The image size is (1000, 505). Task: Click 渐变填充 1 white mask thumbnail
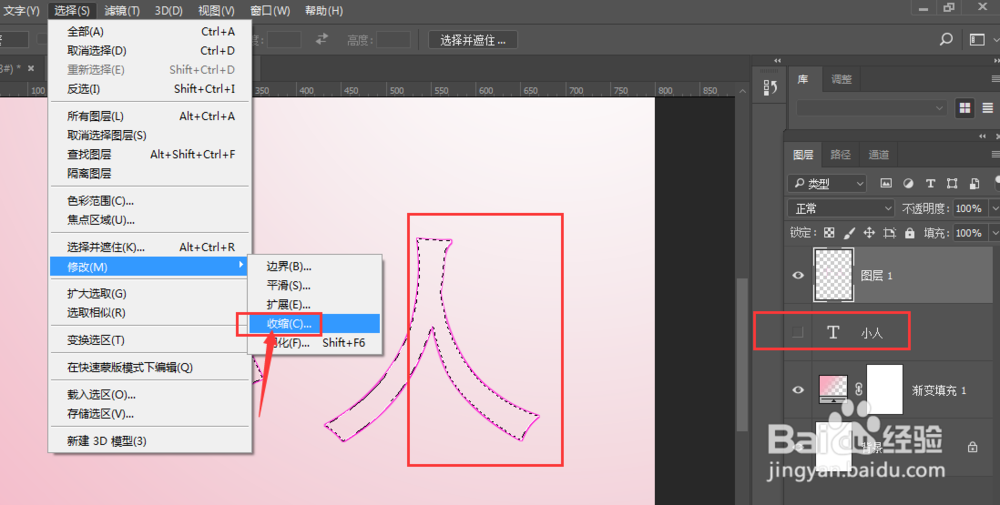coord(885,389)
